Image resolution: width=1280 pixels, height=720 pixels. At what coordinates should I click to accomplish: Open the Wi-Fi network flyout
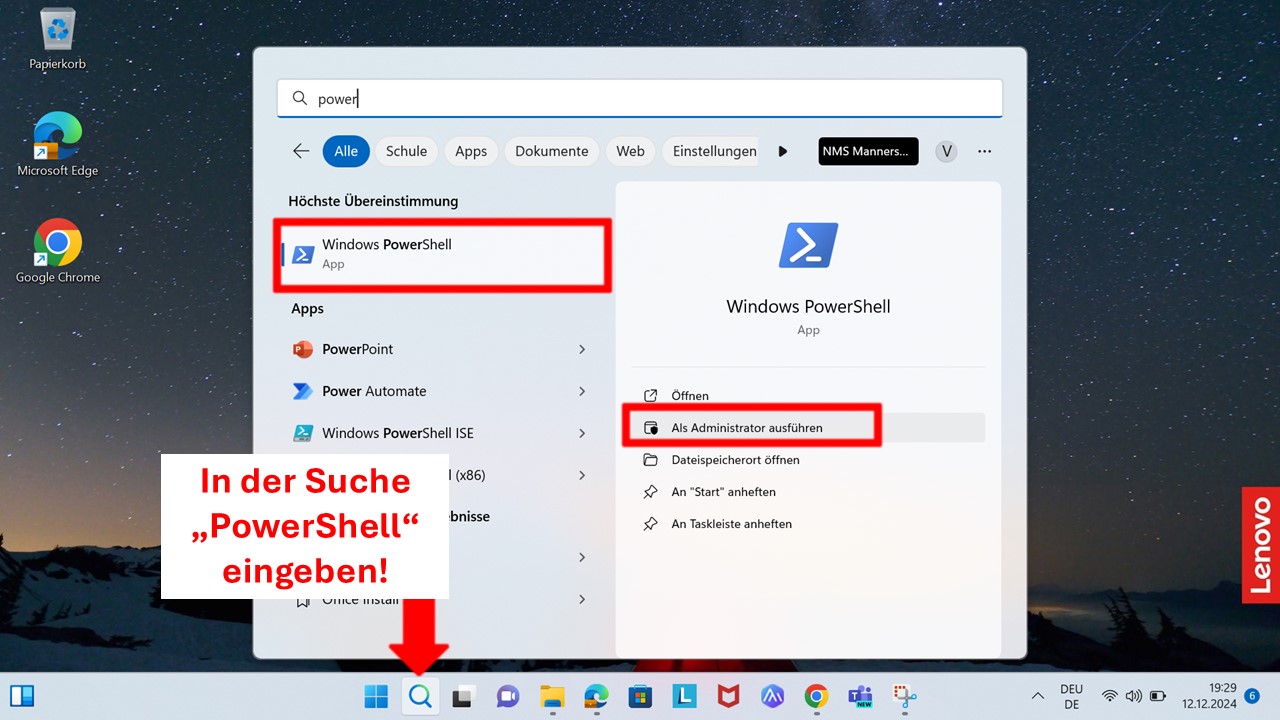tap(1110, 696)
